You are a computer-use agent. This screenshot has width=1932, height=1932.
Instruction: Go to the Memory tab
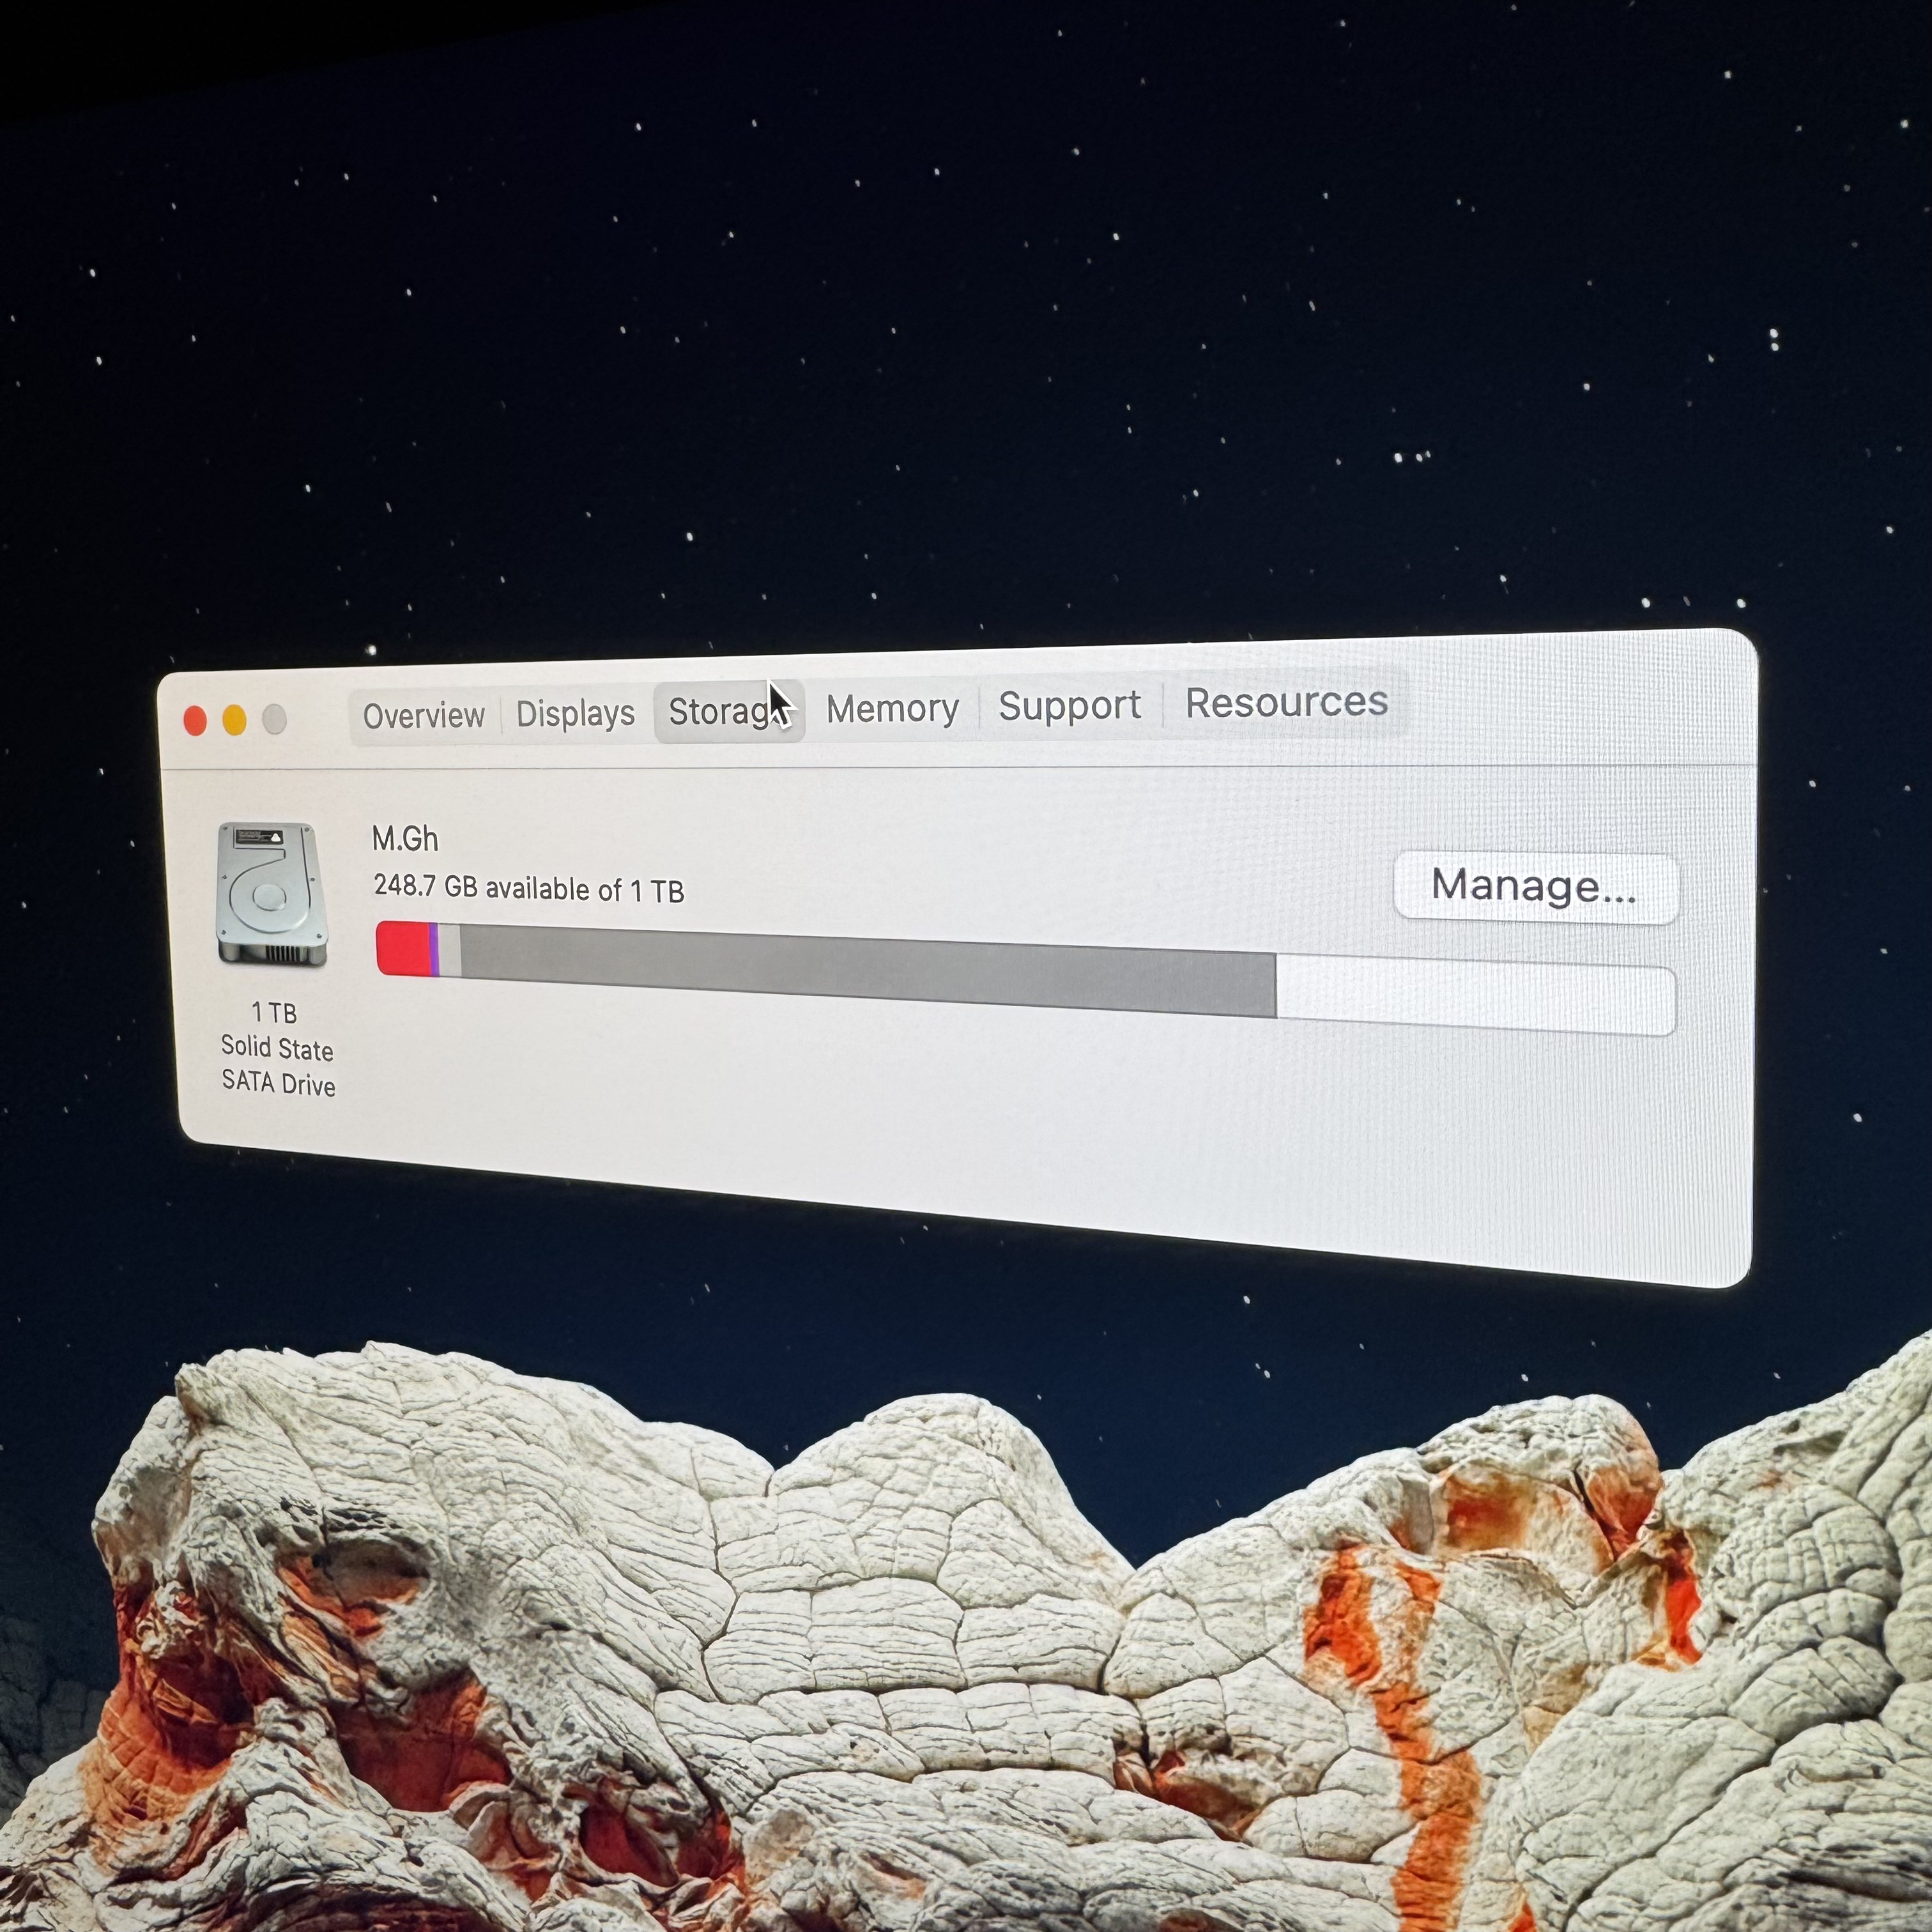(892, 709)
